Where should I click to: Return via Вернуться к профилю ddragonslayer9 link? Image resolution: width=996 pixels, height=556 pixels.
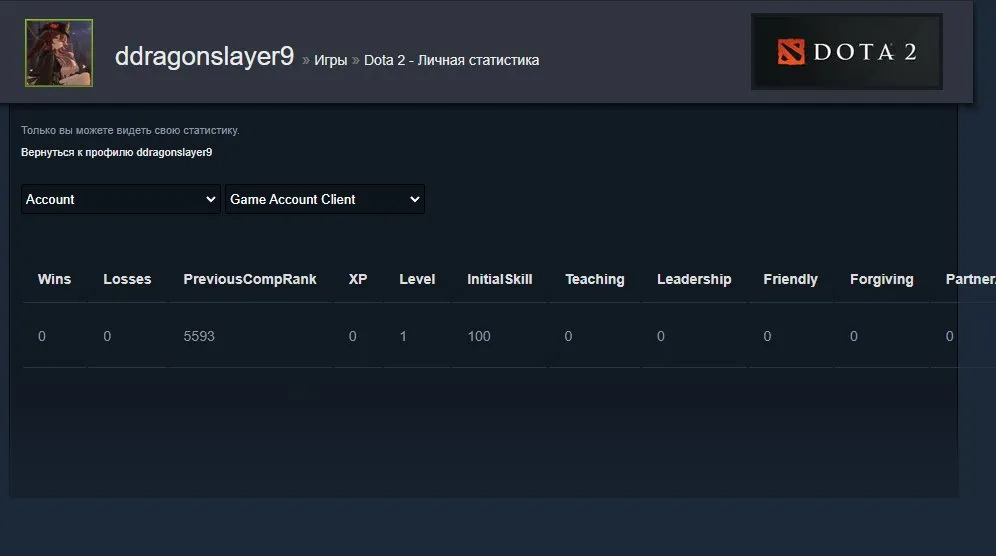[116, 153]
